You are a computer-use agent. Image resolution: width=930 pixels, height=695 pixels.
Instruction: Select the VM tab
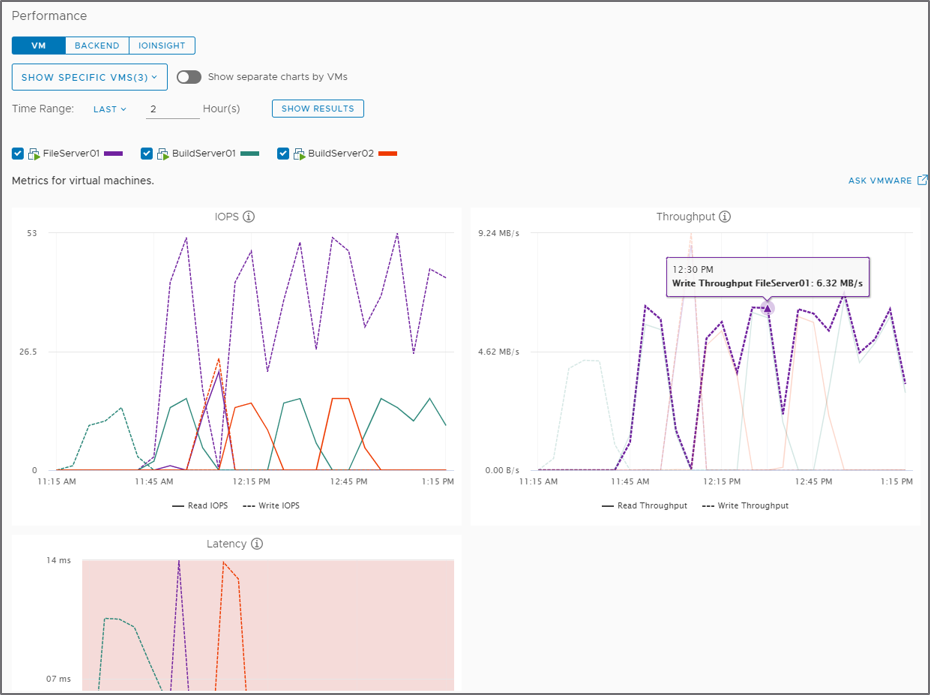click(38, 45)
